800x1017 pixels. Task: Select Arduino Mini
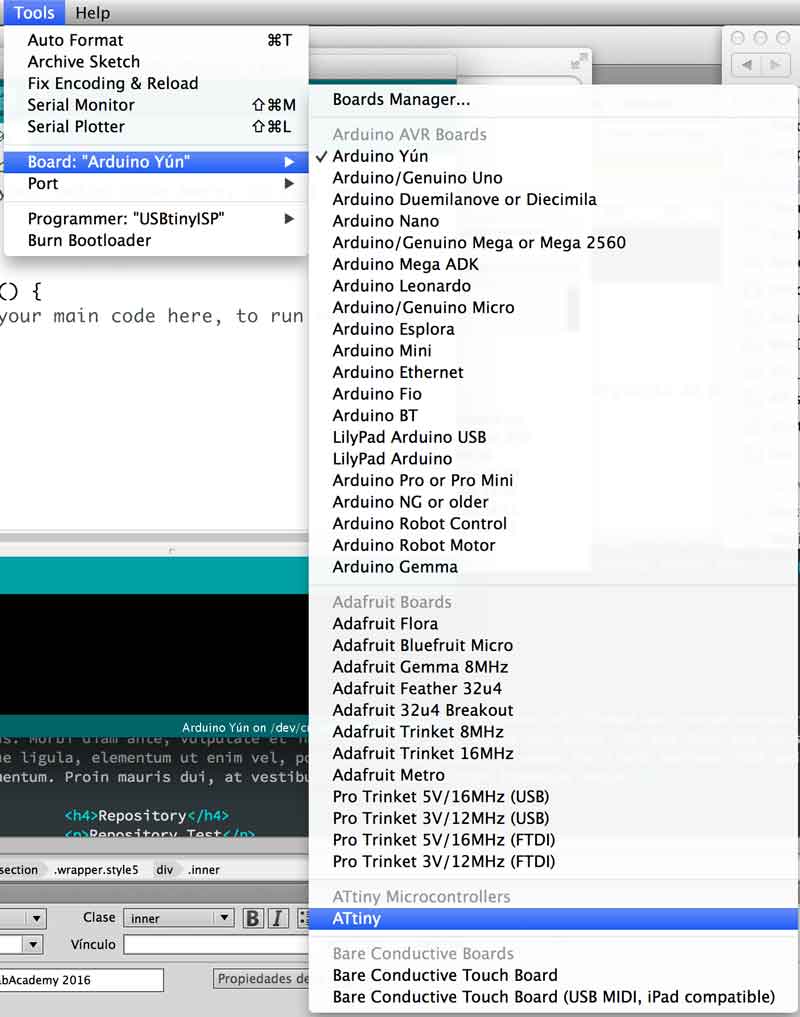coord(553,351)
